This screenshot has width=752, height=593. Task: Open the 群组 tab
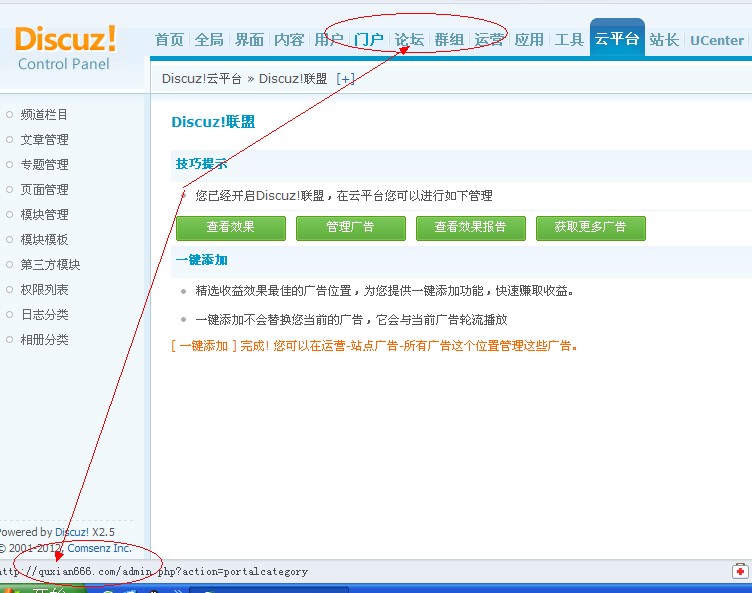449,40
